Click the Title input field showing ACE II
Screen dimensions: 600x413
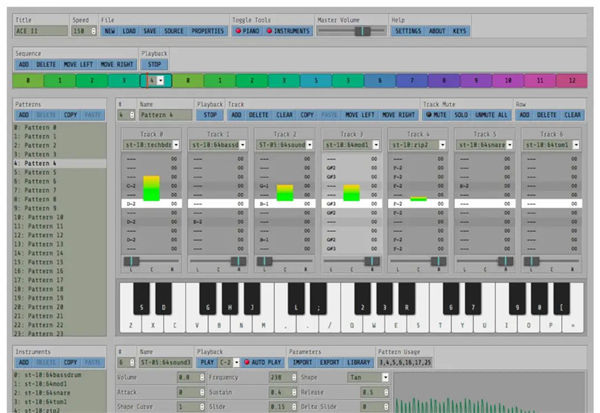click(x=41, y=31)
